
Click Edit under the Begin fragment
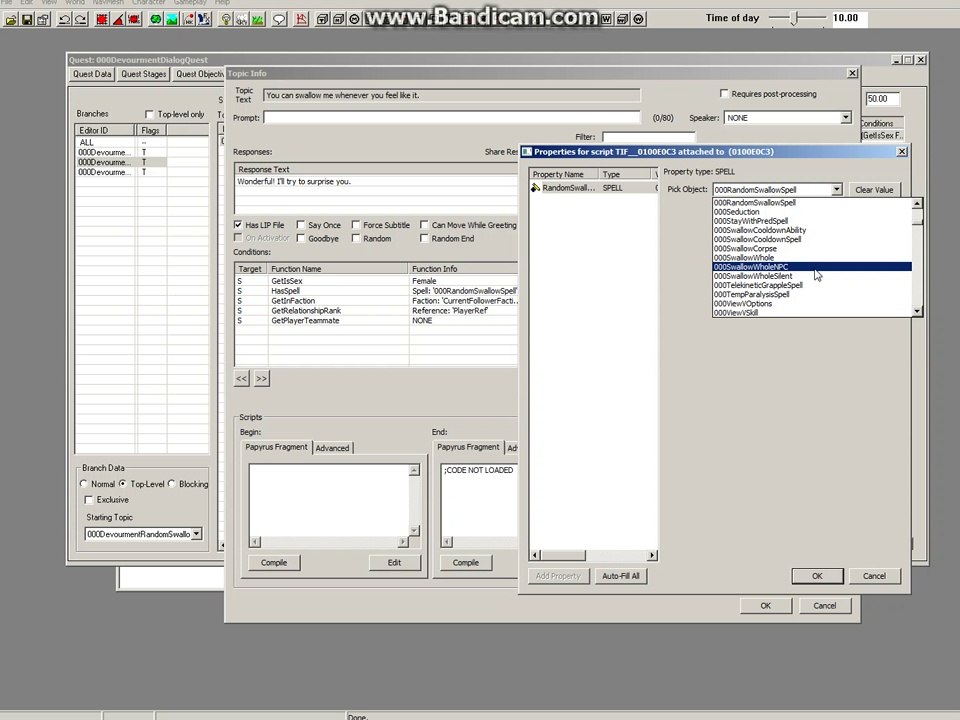[394, 563]
